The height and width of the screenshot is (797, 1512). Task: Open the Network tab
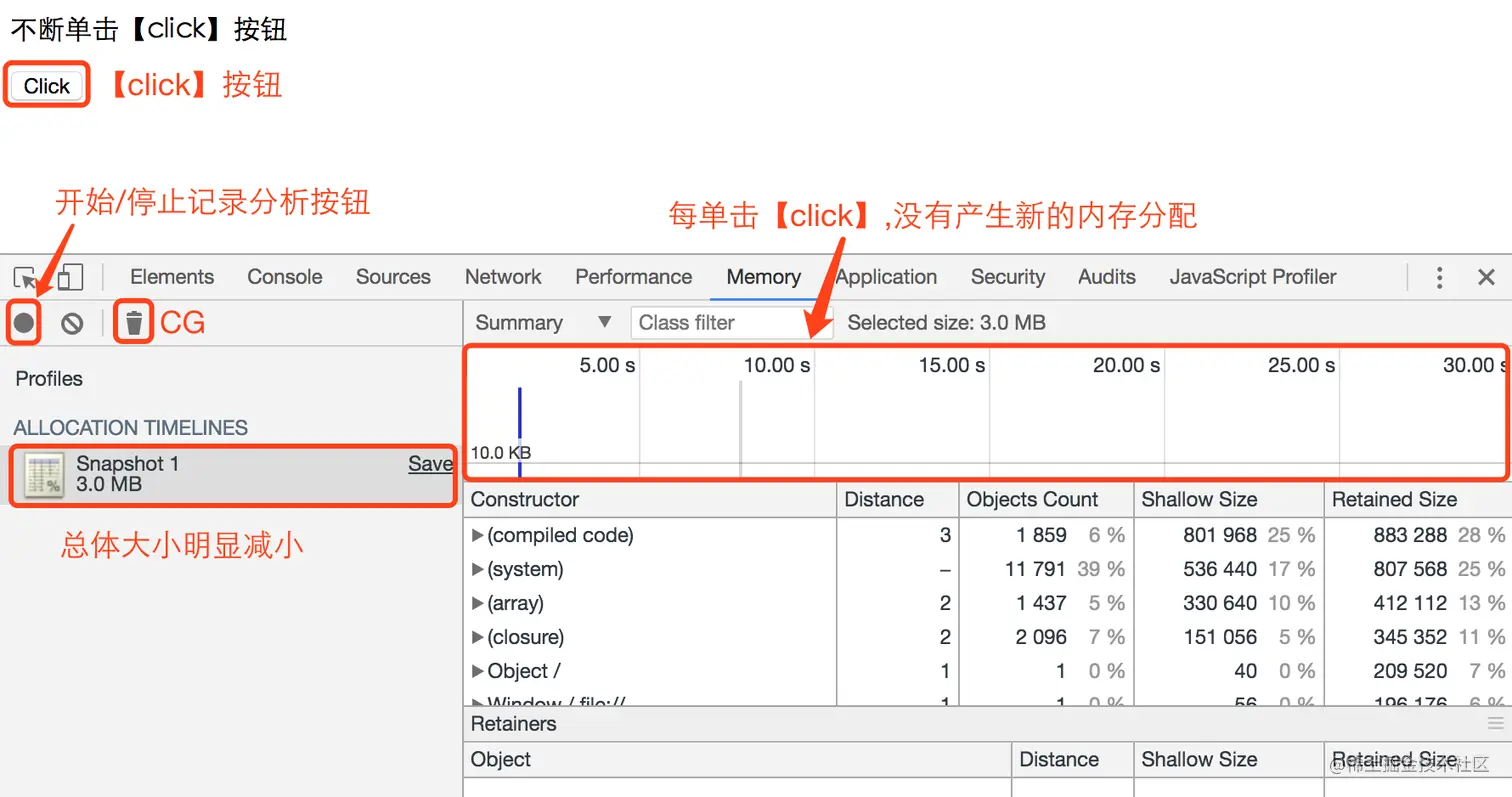tap(503, 277)
